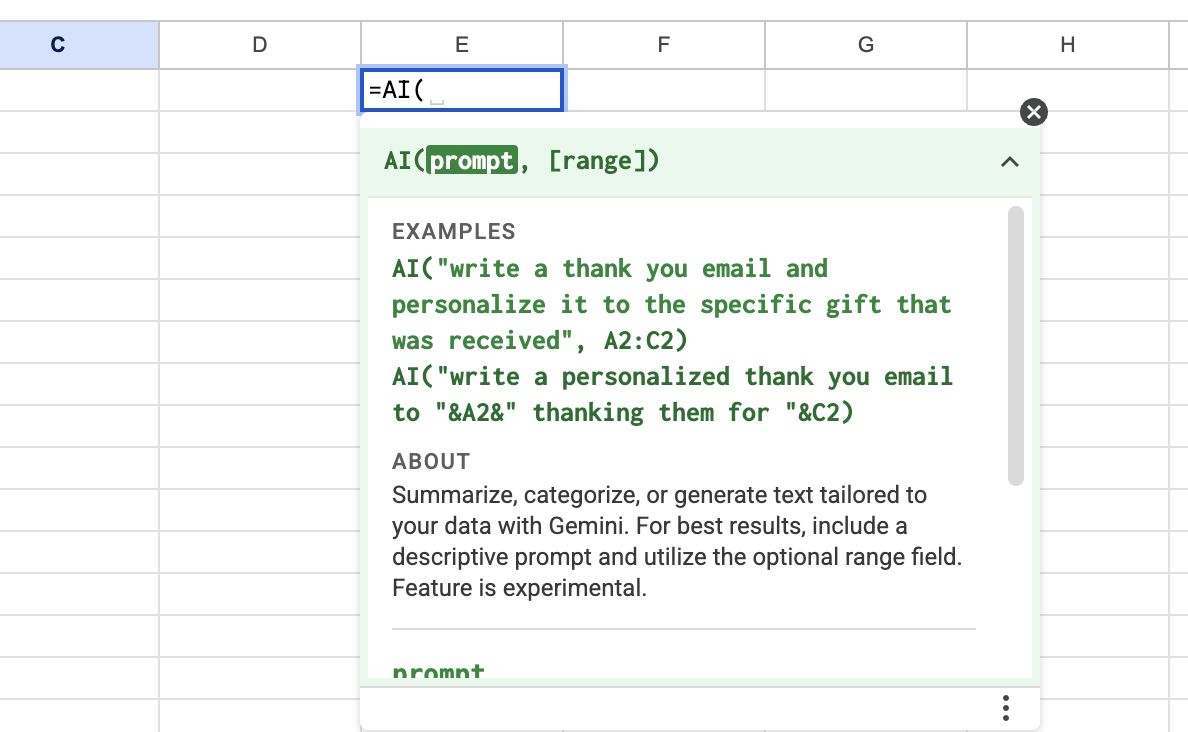Select the first AI thank-you email example
1188x732 pixels.
click(x=670, y=304)
